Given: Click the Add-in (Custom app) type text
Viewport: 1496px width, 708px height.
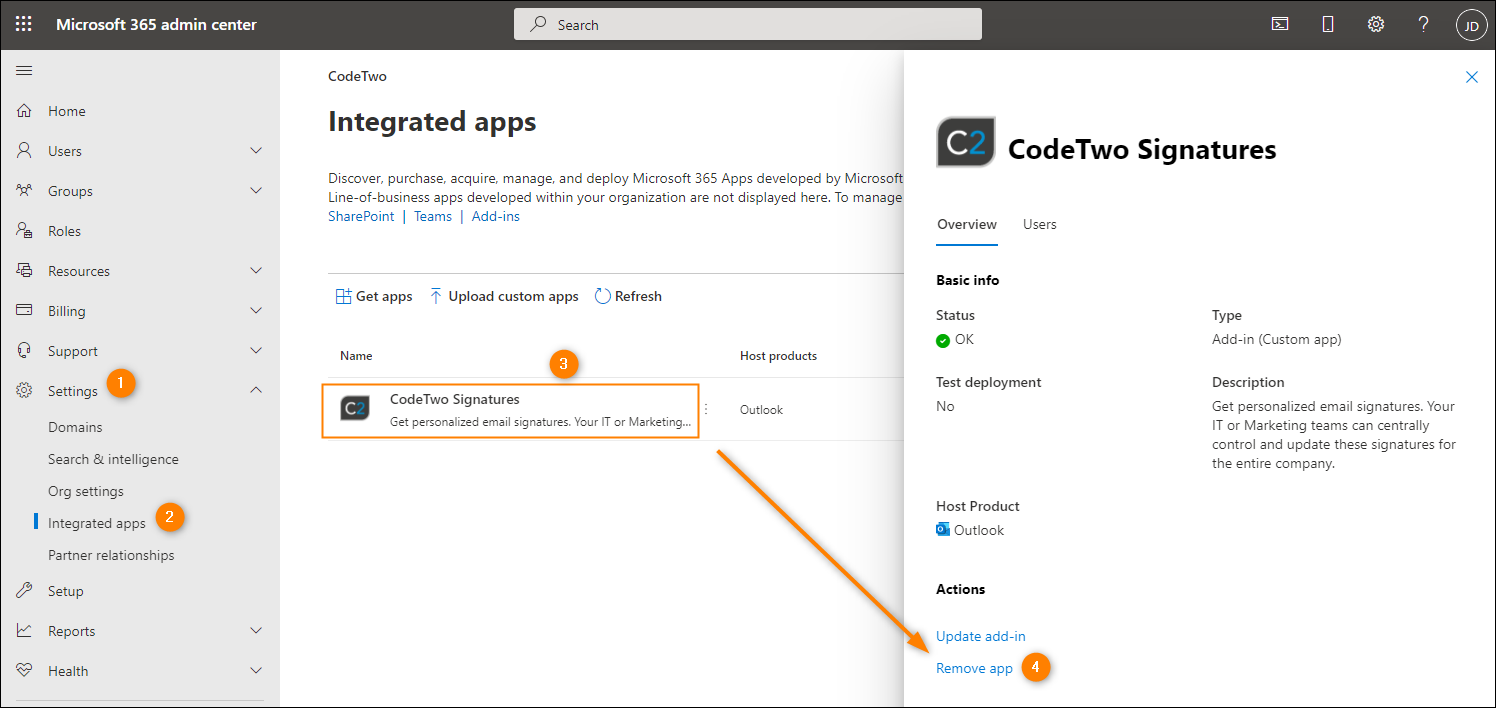Looking at the screenshot, I should click(1277, 339).
